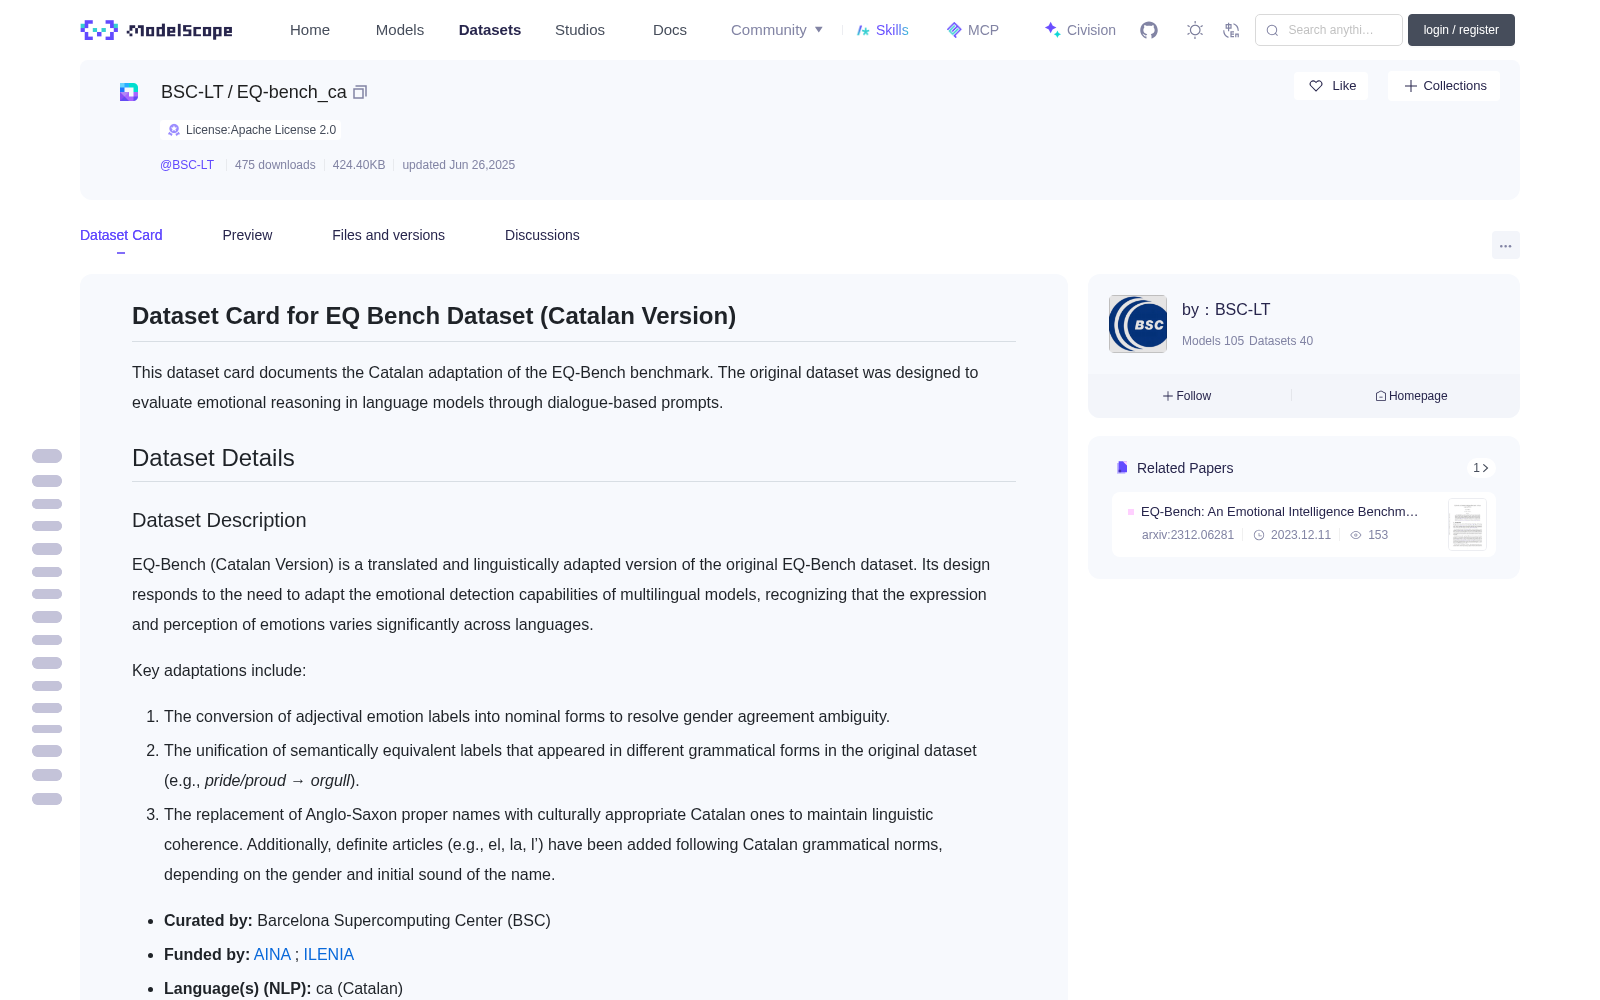Open the EQ-Bench: An Emotional Intelligence paper title

pyautogui.click(x=1279, y=511)
